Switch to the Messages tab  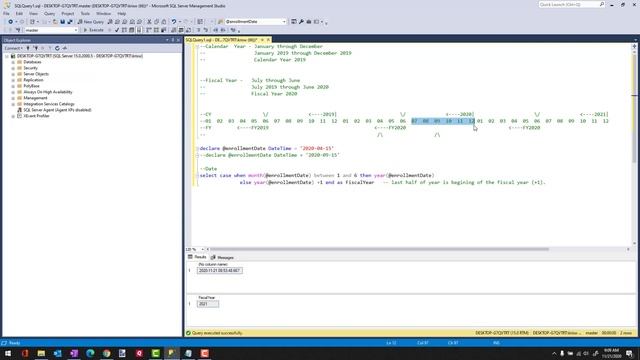click(222, 258)
